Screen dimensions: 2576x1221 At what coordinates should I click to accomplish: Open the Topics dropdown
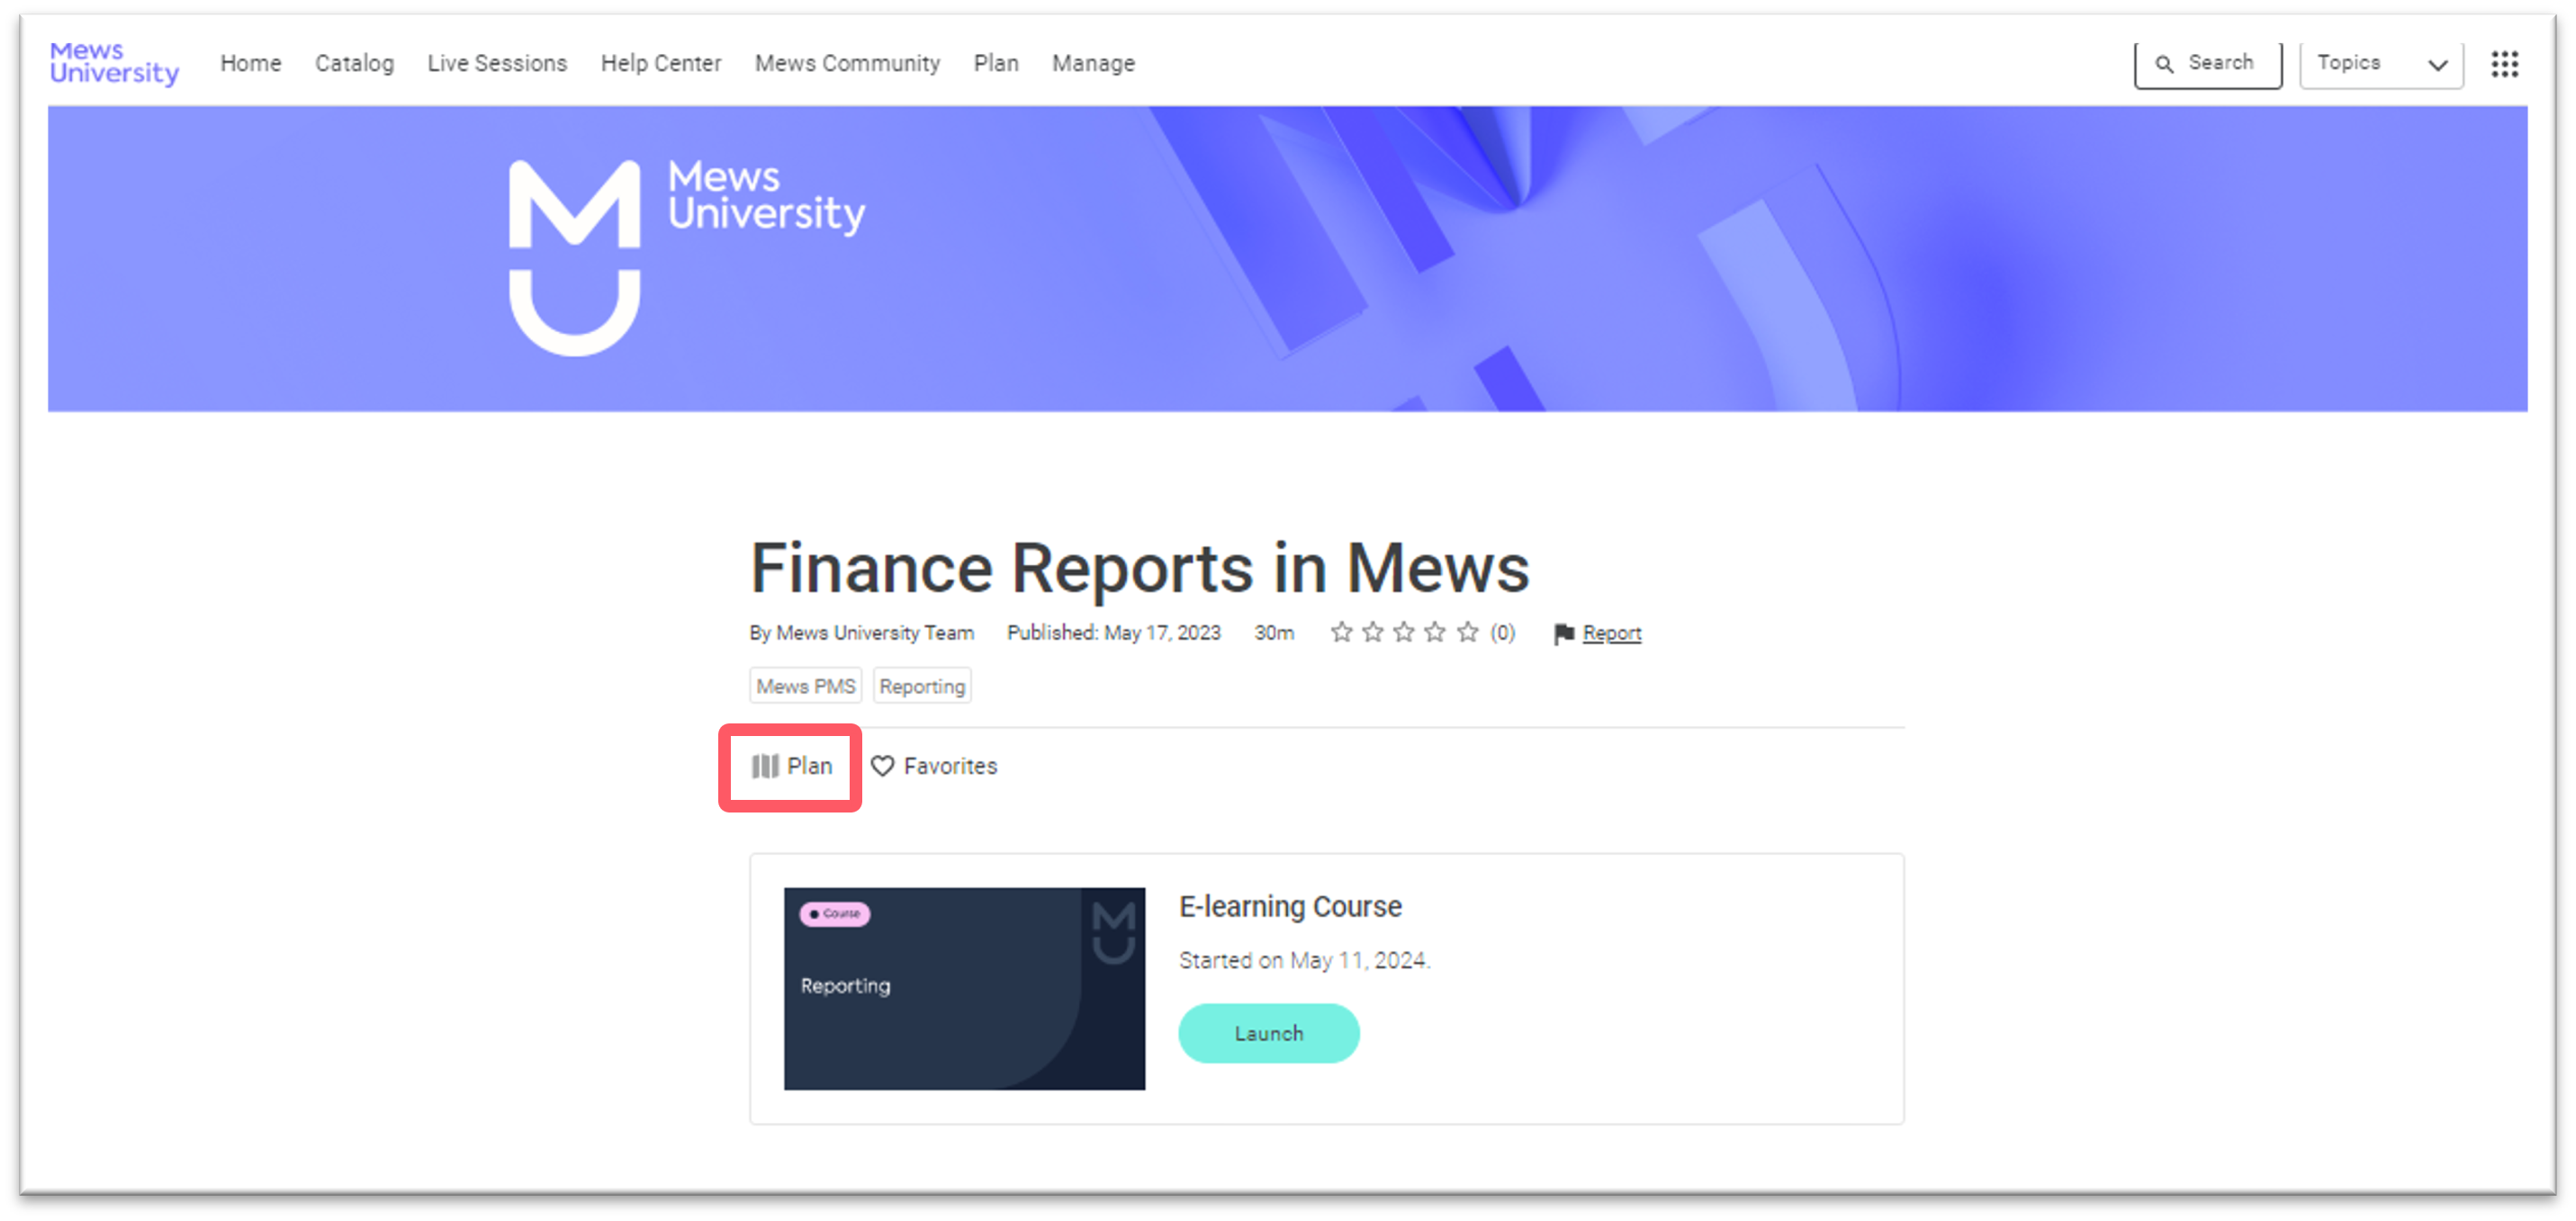coord(2380,62)
